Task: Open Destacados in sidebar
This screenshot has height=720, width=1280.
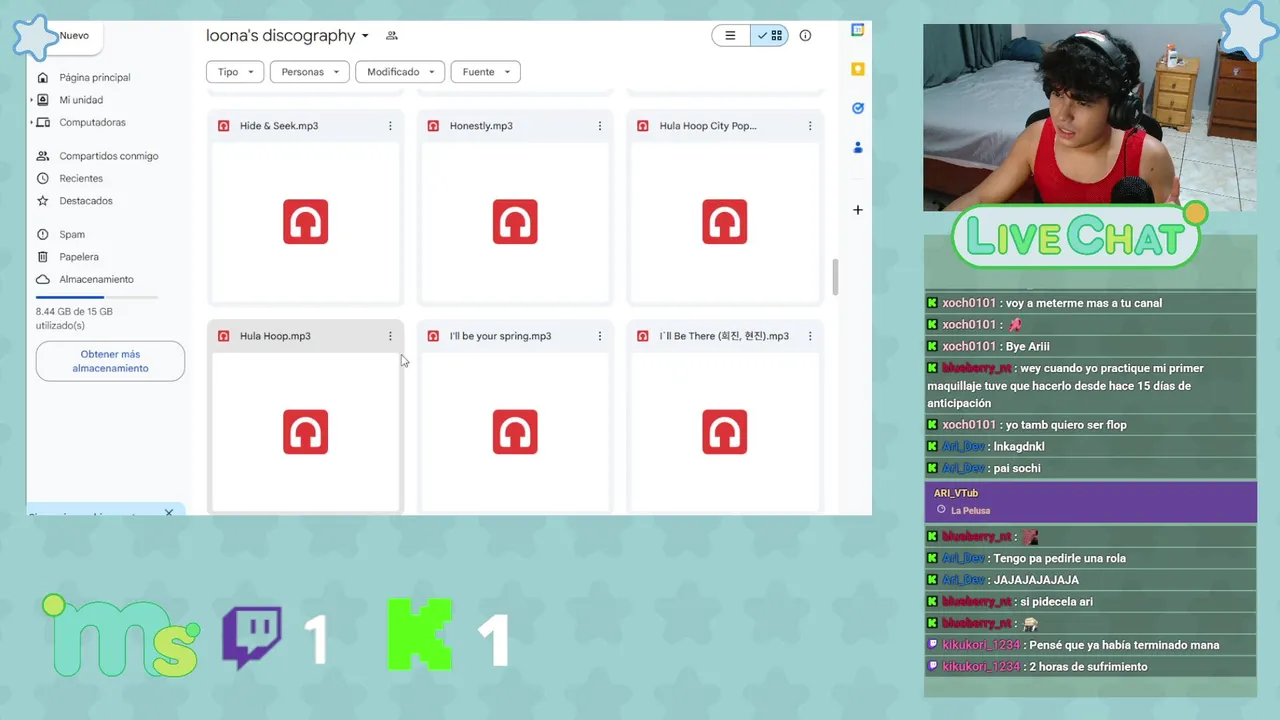Action: (x=86, y=201)
